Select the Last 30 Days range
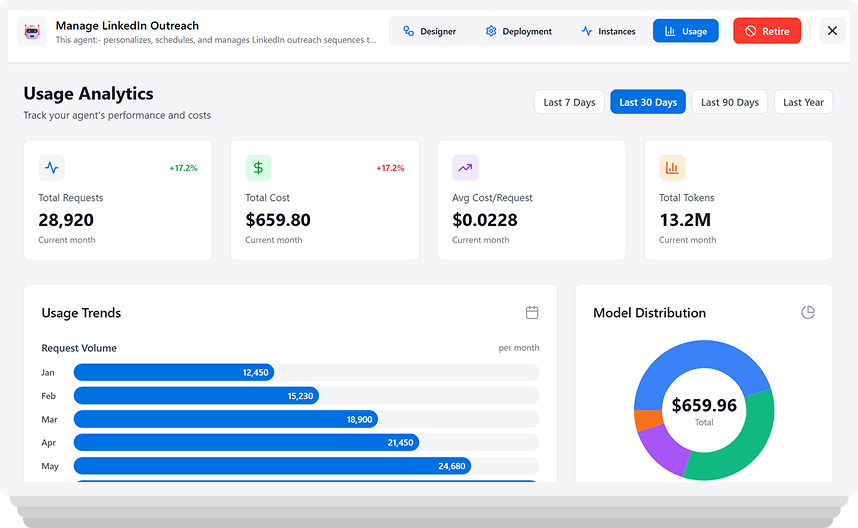 click(x=648, y=102)
